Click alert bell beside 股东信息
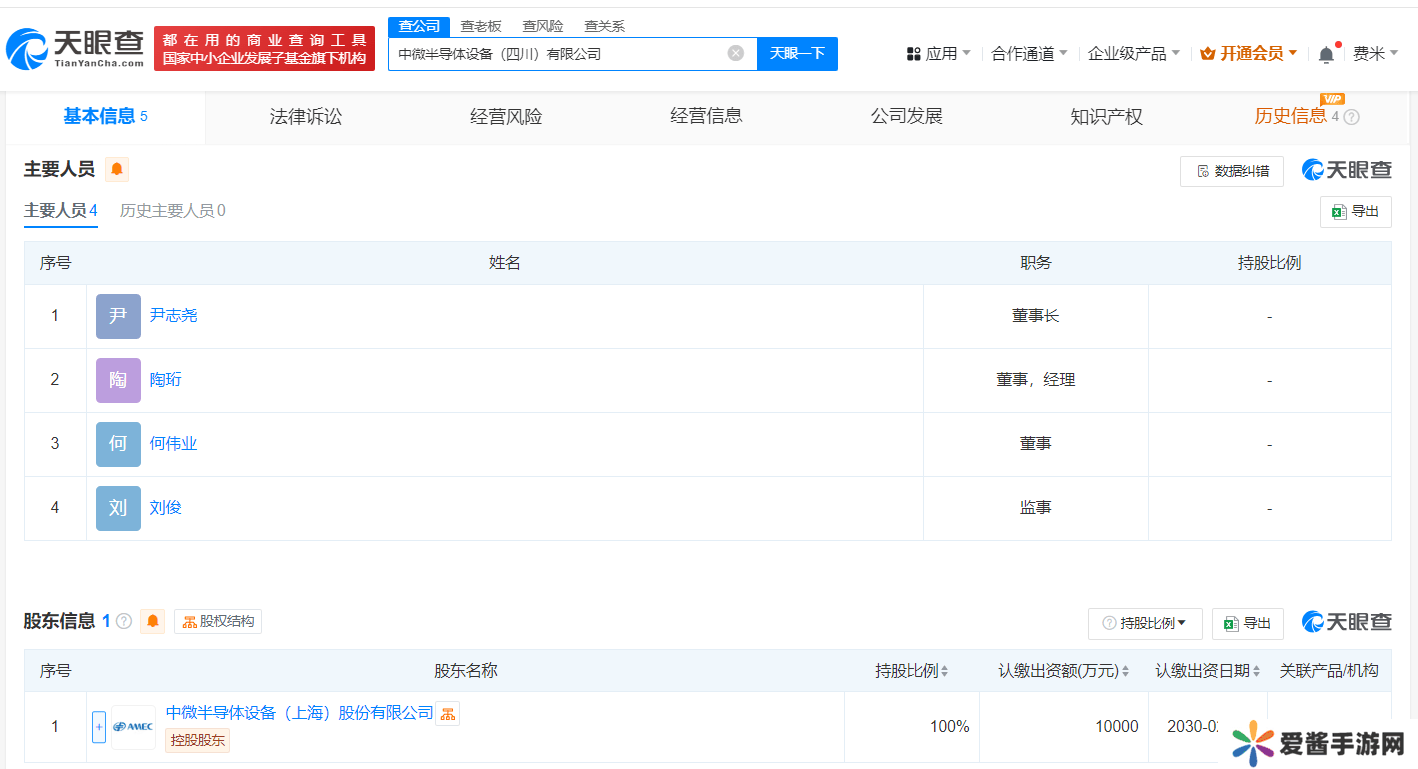1418x769 pixels. coord(153,622)
